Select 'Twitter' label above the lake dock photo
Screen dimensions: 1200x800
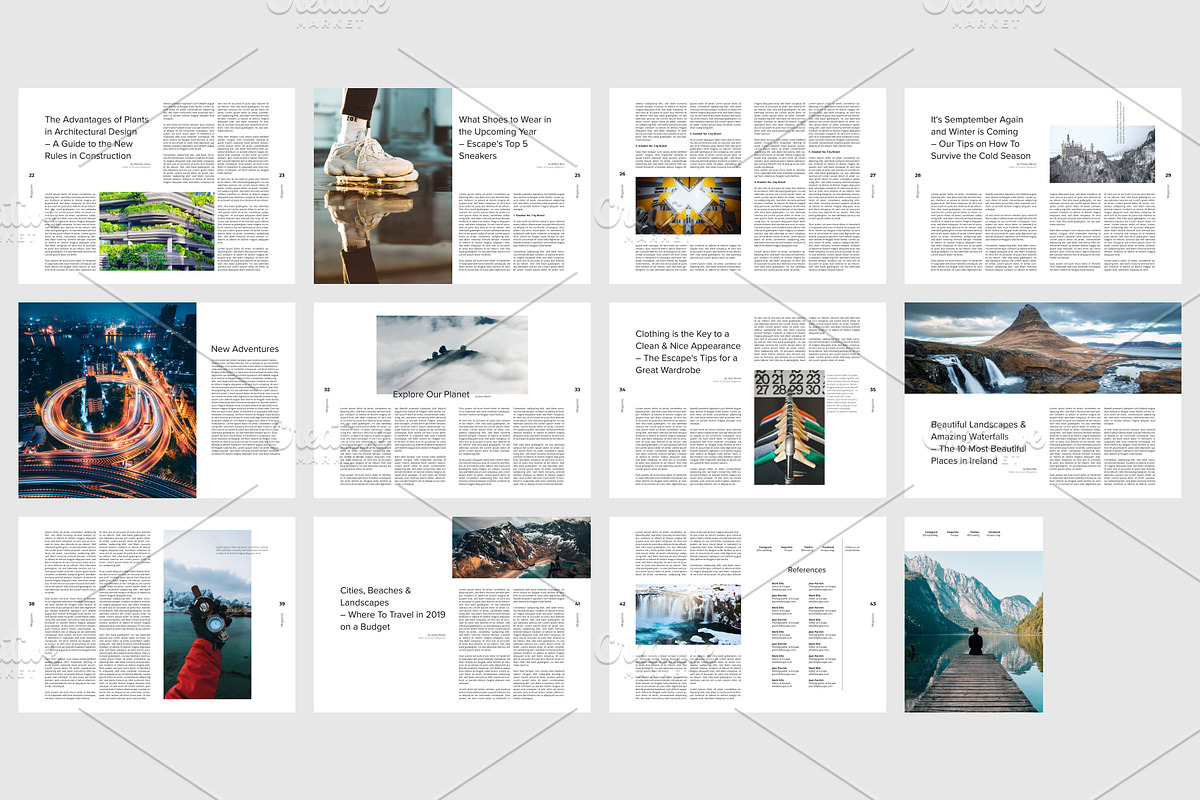pyautogui.click(x=975, y=532)
